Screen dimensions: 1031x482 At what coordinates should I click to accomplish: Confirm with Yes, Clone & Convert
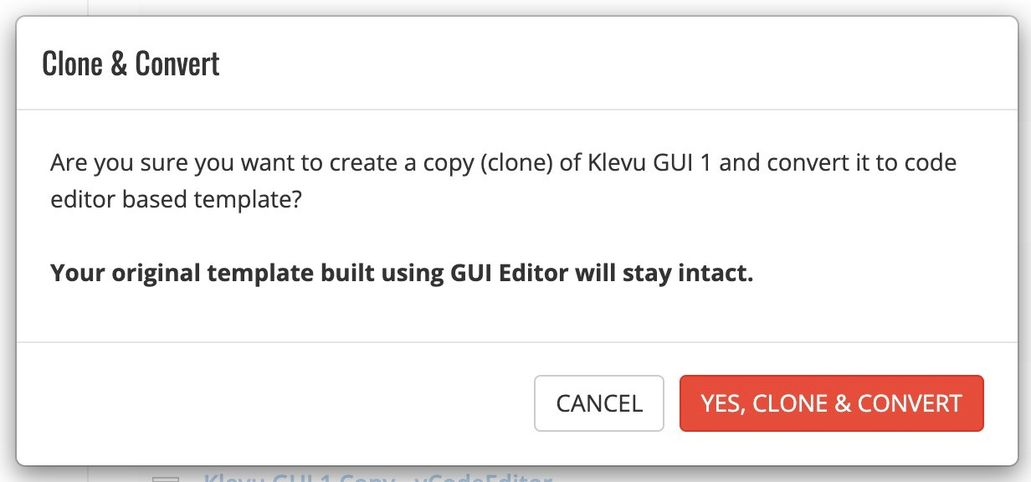click(x=832, y=403)
